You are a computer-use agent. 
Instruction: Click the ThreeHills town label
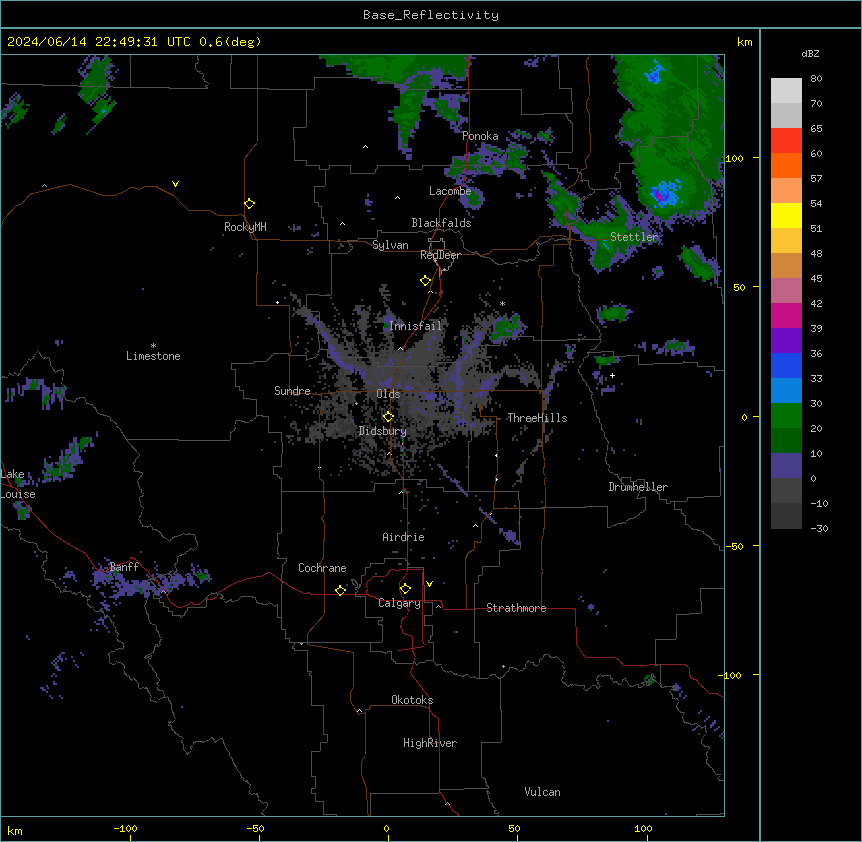click(537, 418)
